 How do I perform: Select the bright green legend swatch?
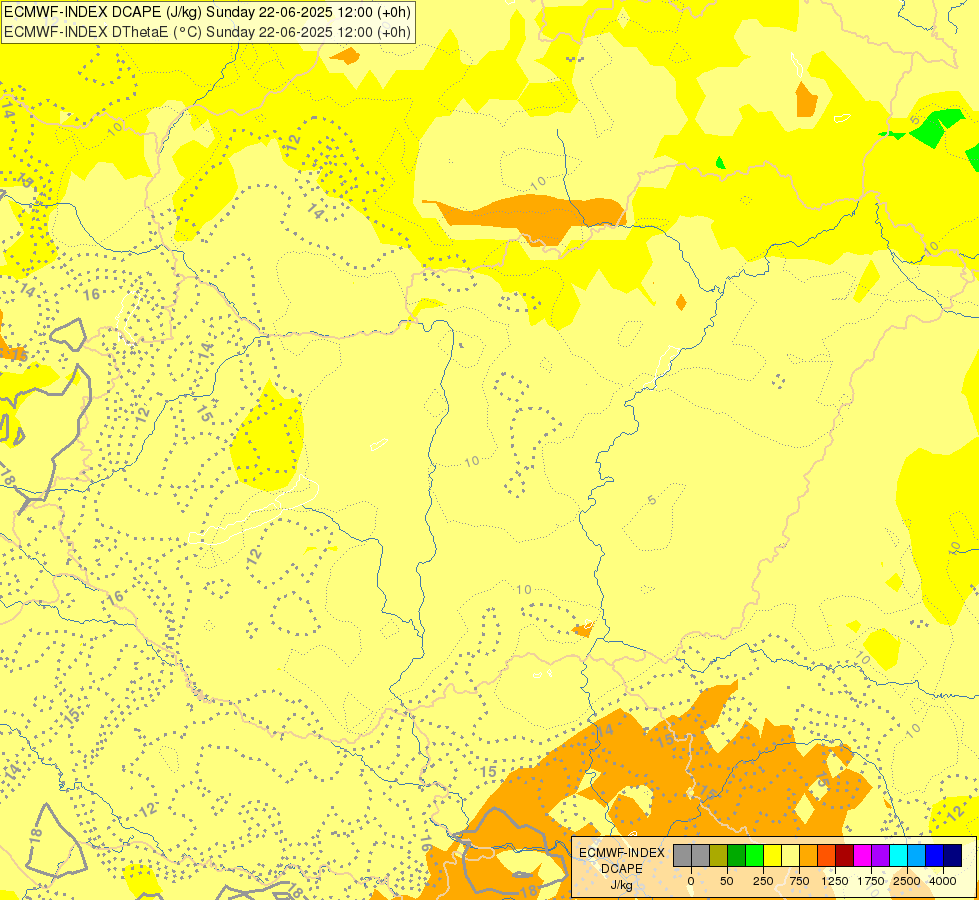[x=755, y=856]
